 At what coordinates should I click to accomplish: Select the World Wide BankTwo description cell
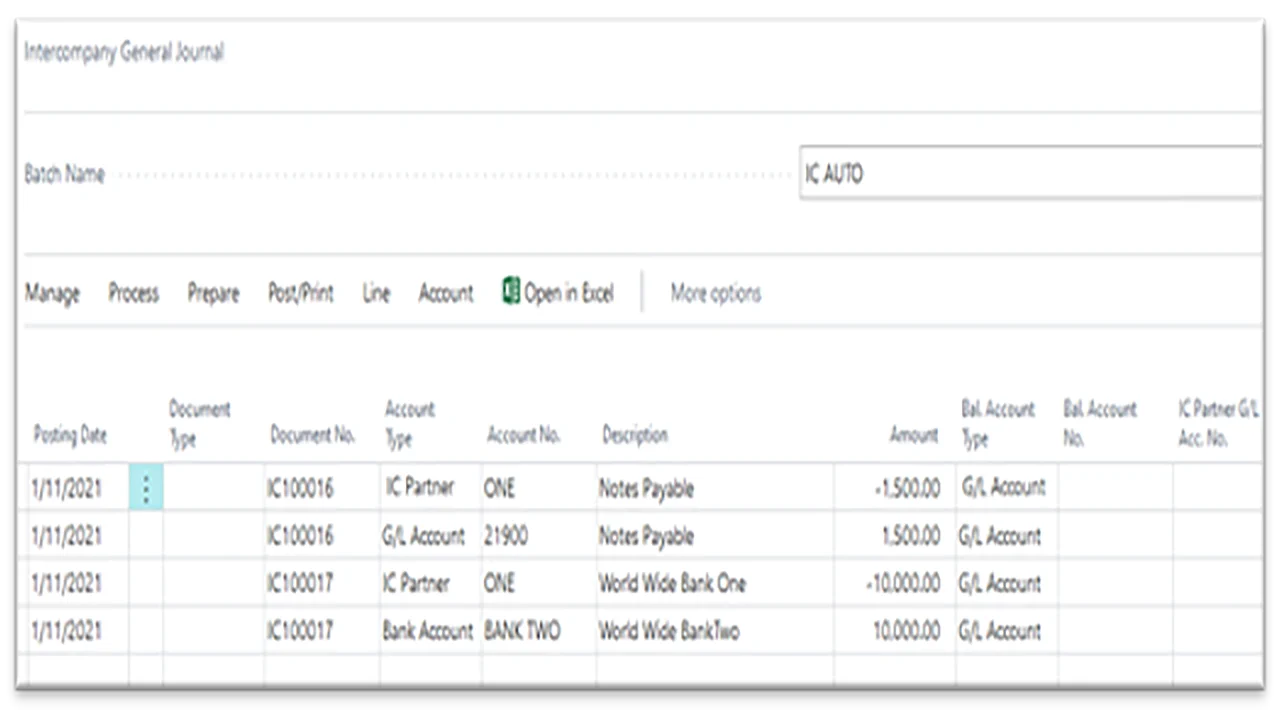(715, 631)
